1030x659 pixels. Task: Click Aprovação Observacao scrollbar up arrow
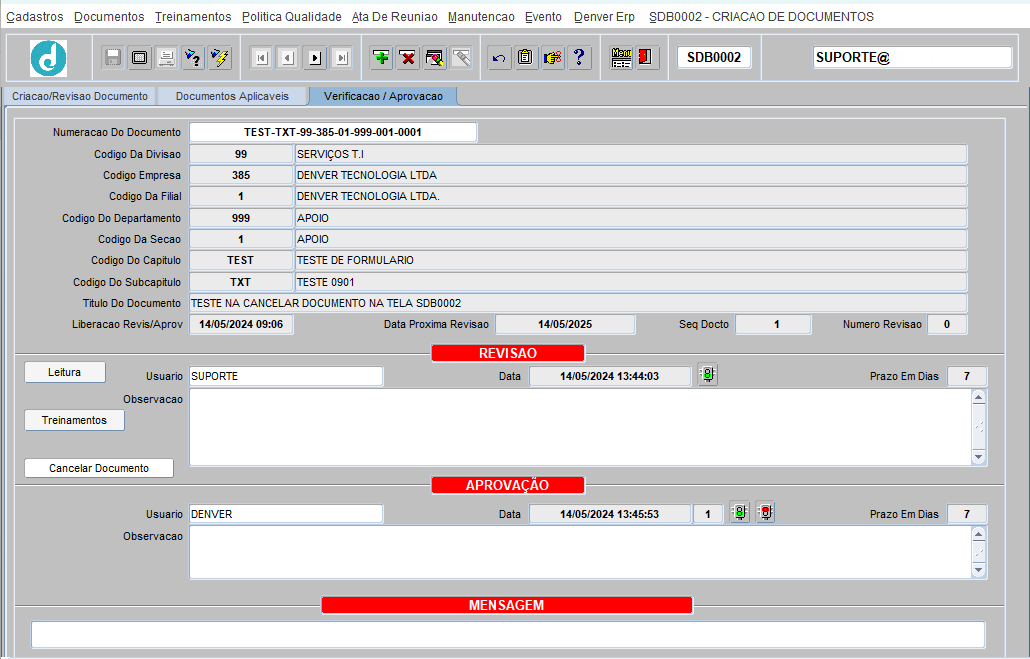point(979,534)
